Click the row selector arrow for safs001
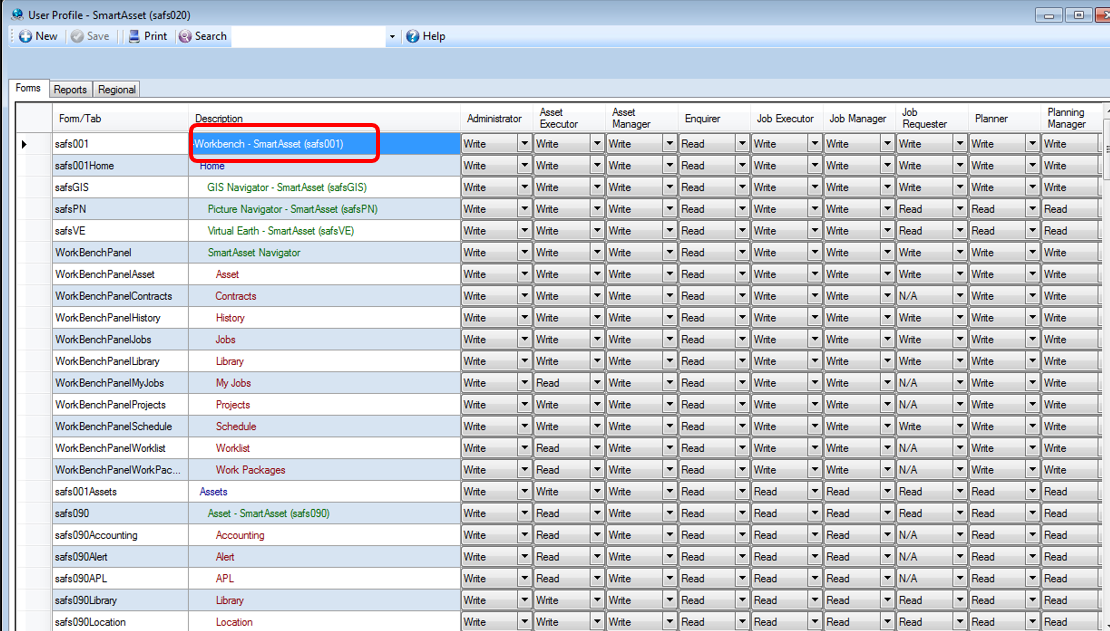1110x631 pixels. pos(25,144)
